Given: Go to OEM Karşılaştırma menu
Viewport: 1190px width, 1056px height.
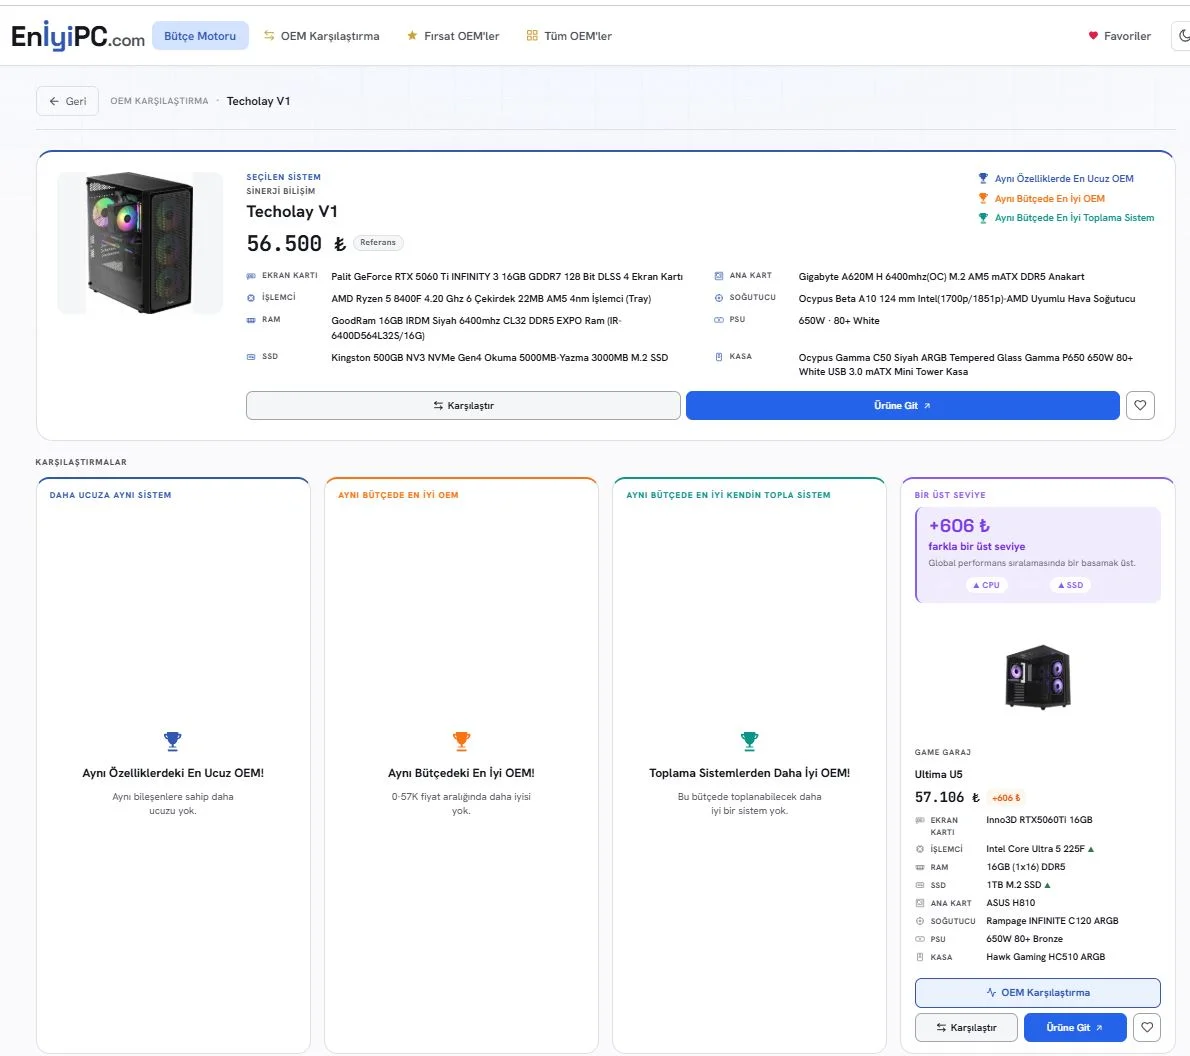Looking at the screenshot, I should point(321,36).
